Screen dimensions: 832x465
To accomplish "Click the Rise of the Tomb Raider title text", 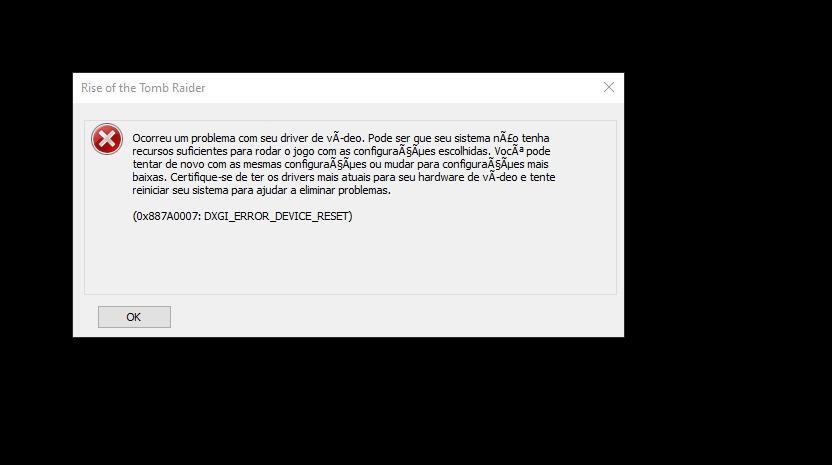I will pos(143,88).
